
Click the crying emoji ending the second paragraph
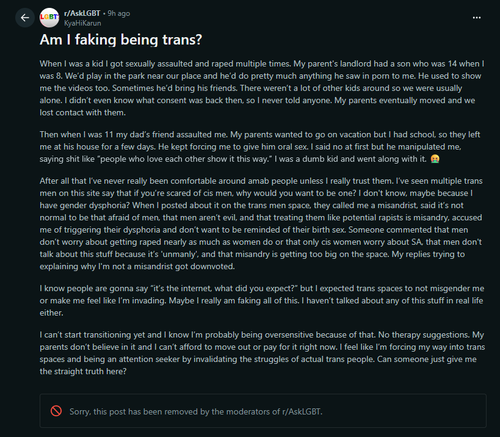(435, 159)
